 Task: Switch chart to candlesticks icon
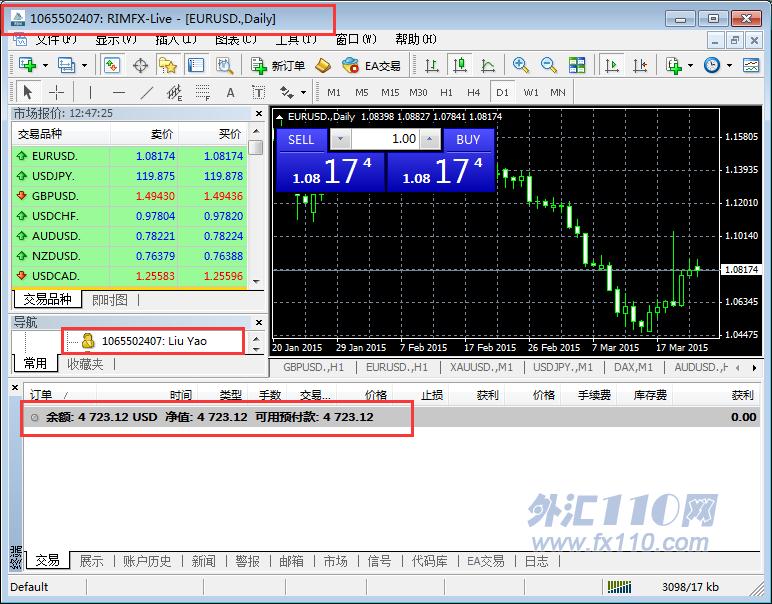[x=460, y=65]
